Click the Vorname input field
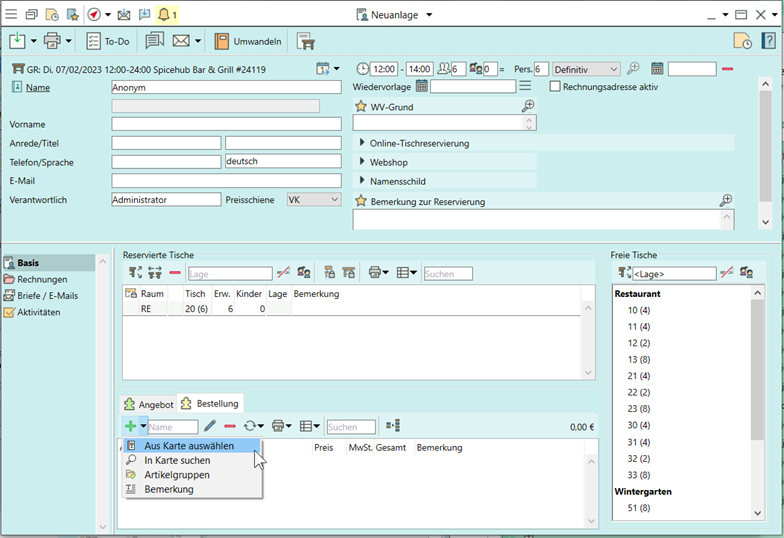 (x=212, y=124)
